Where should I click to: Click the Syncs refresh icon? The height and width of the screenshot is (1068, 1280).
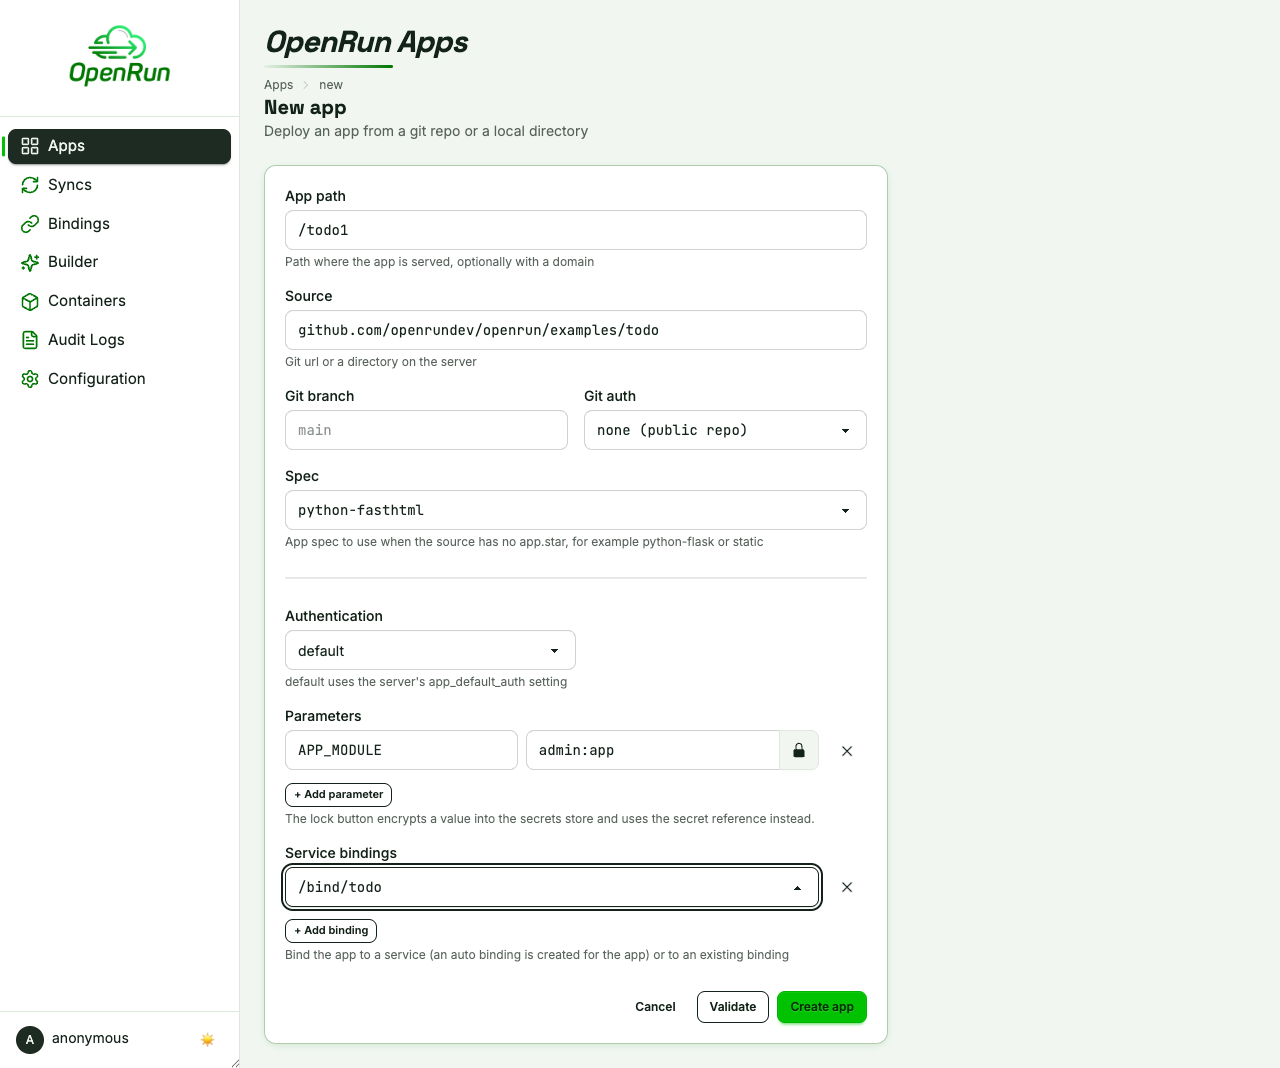coord(30,185)
